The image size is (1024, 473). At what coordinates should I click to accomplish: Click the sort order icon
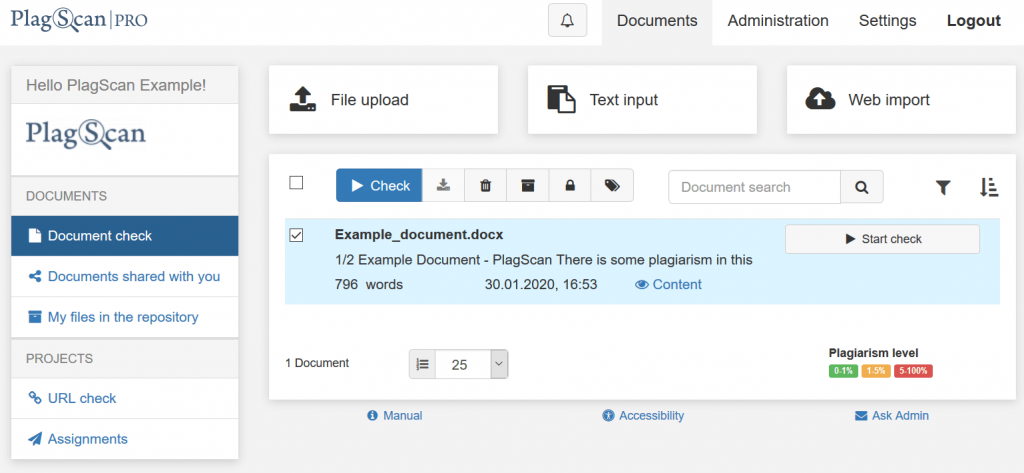989,188
